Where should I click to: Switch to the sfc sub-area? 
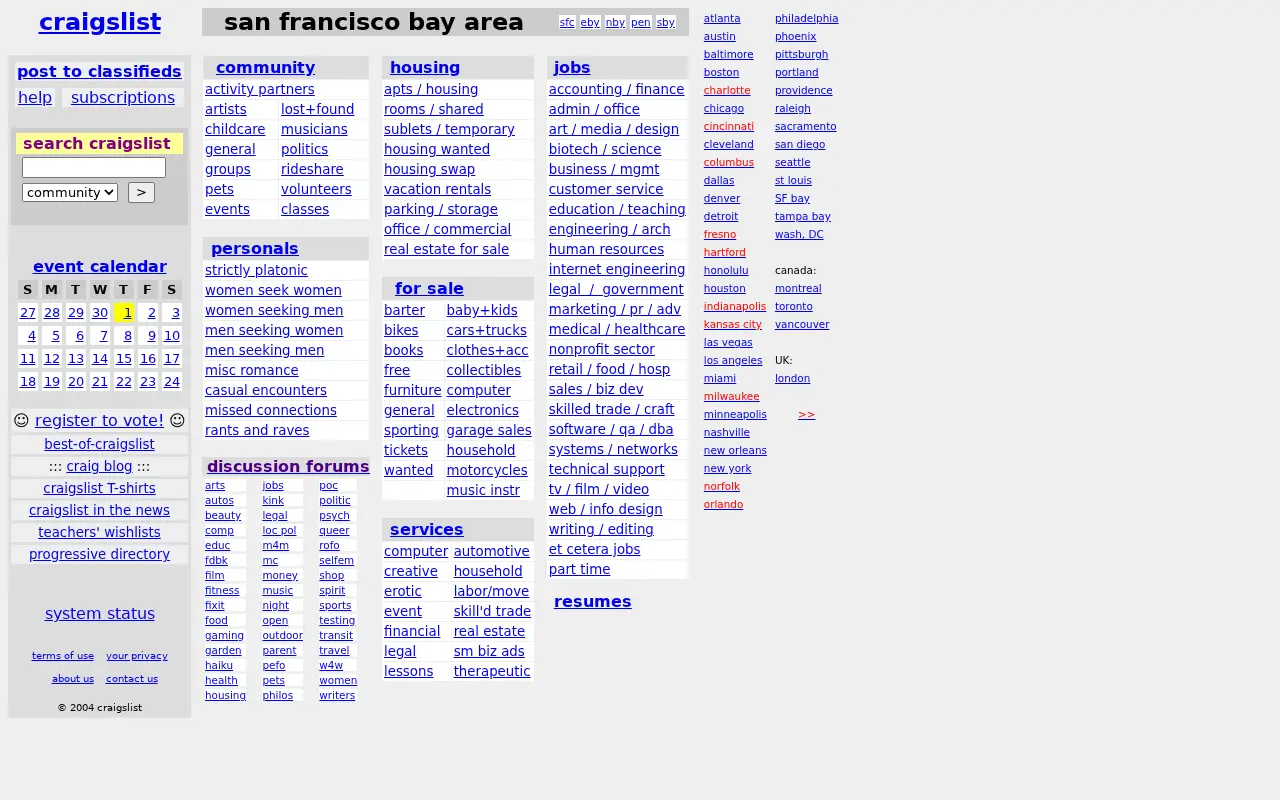[567, 22]
